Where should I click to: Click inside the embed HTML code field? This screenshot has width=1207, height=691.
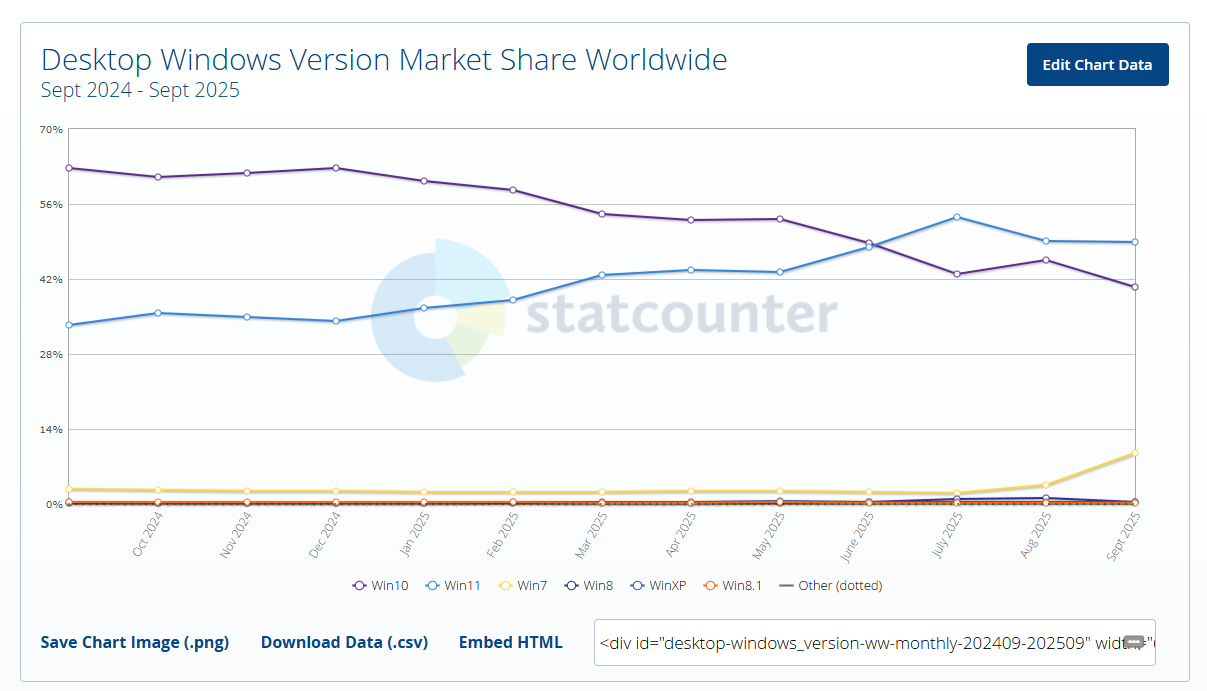(x=860, y=642)
